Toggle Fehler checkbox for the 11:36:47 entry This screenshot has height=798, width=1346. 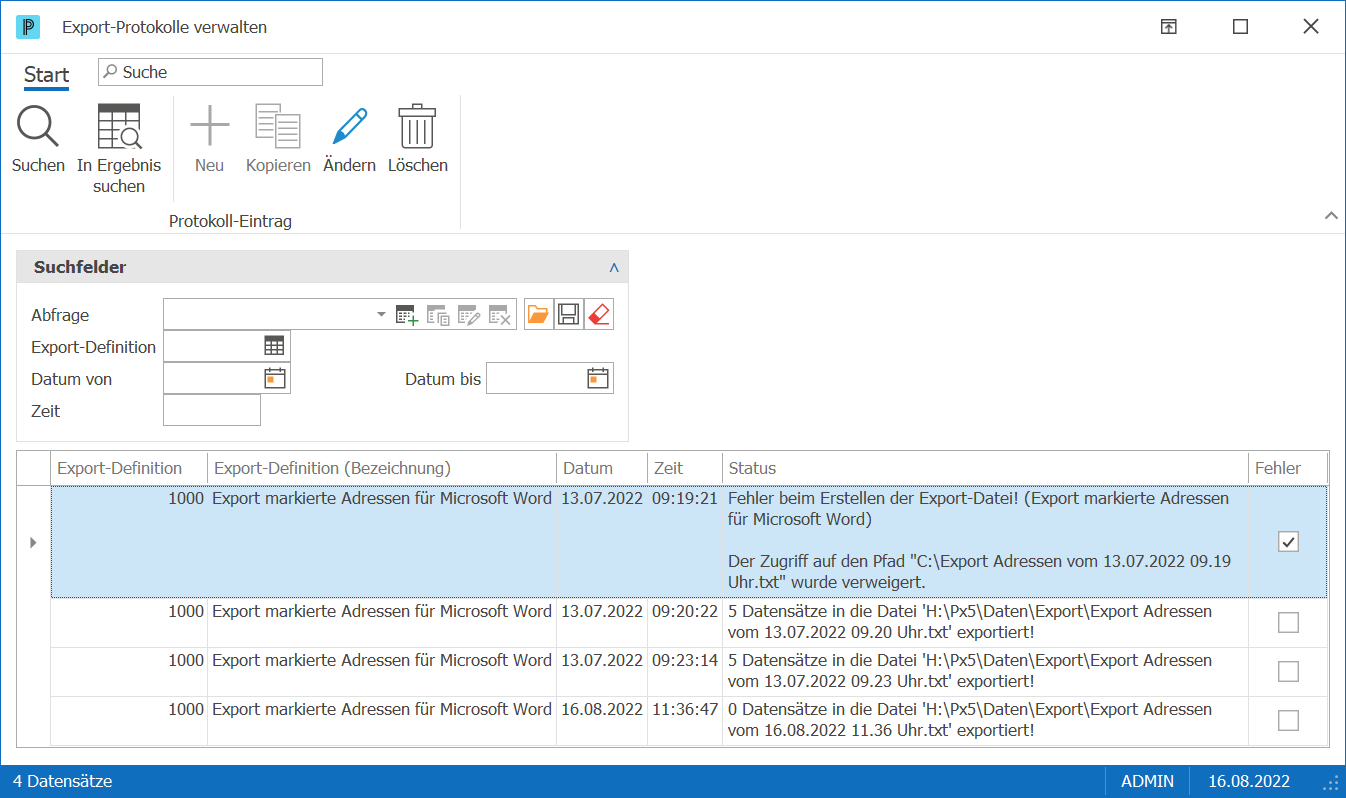[1288, 720]
